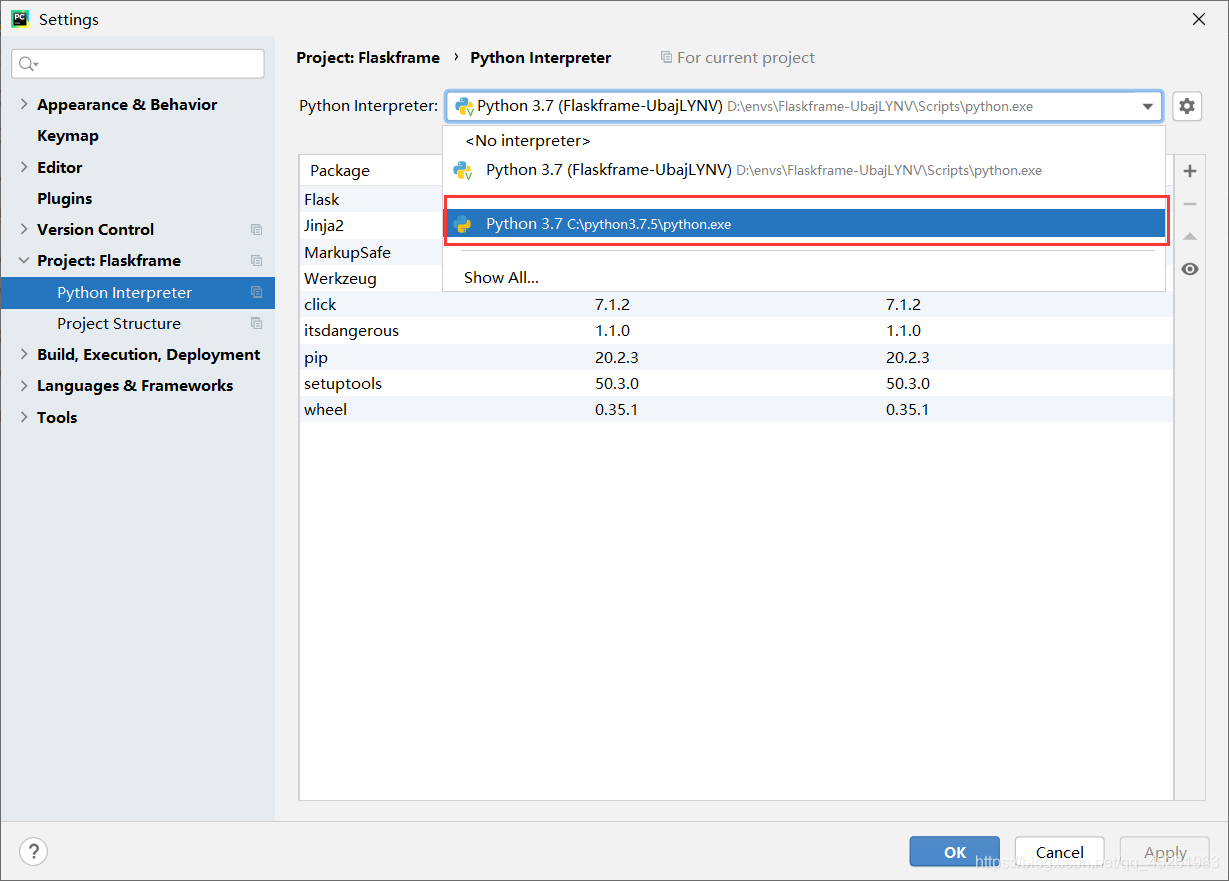The width and height of the screenshot is (1229, 881).
Task: Expand Appearance & Behavior section
Action: (24, 105)
